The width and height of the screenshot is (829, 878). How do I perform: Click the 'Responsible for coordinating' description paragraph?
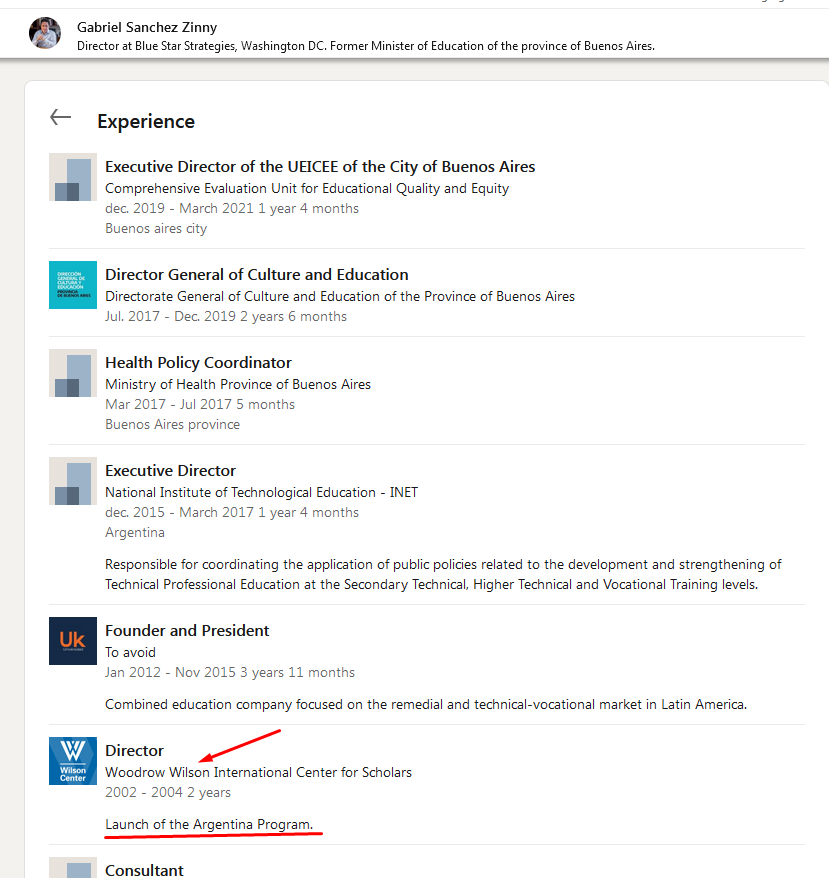click(x=443, y=575)
